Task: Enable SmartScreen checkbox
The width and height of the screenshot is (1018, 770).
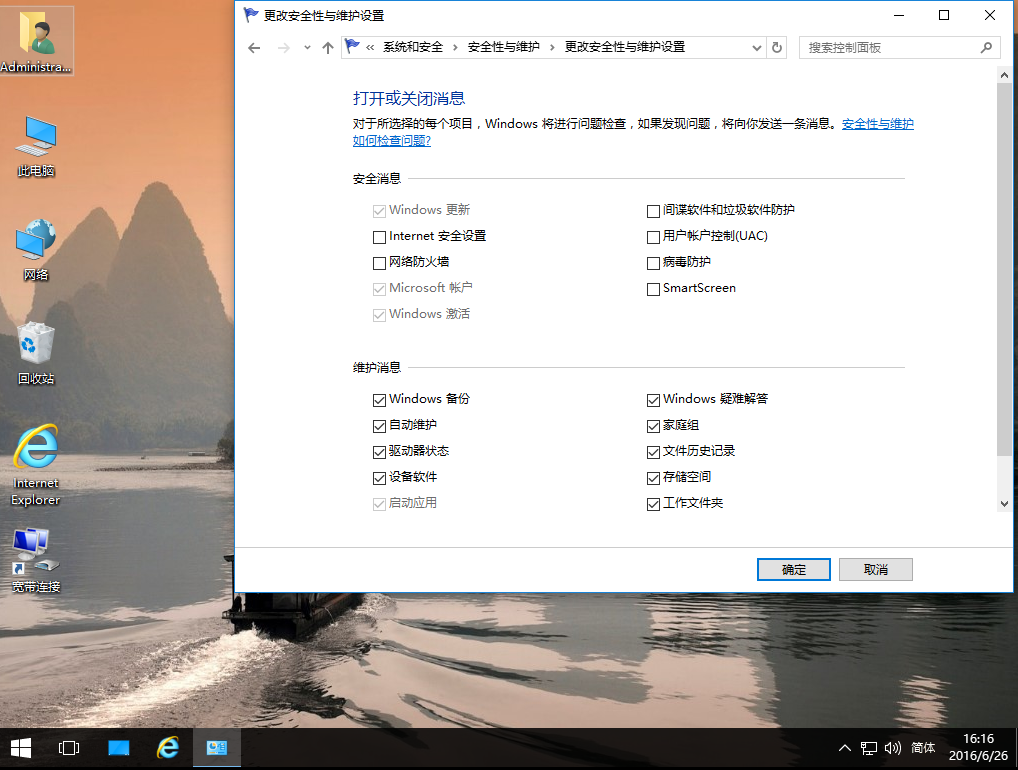Action: [654, 289]
